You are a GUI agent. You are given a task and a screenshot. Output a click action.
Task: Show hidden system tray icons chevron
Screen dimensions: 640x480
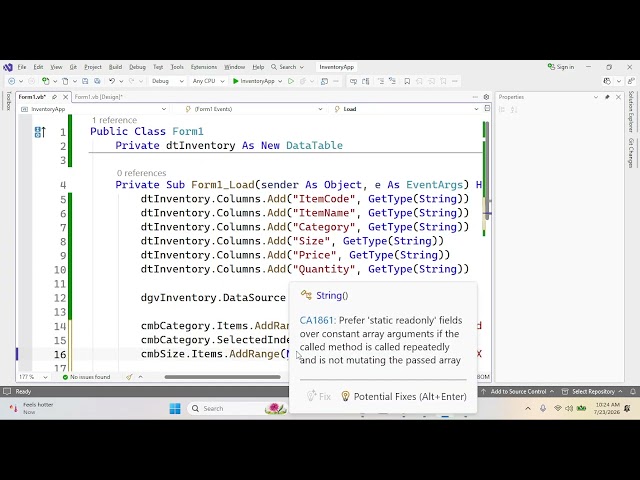[528, 408]
